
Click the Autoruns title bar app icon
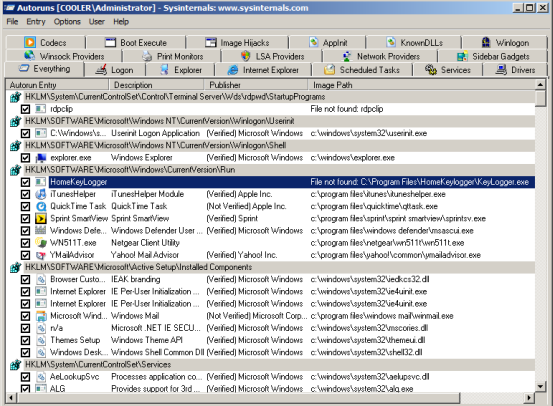[10, 8]
